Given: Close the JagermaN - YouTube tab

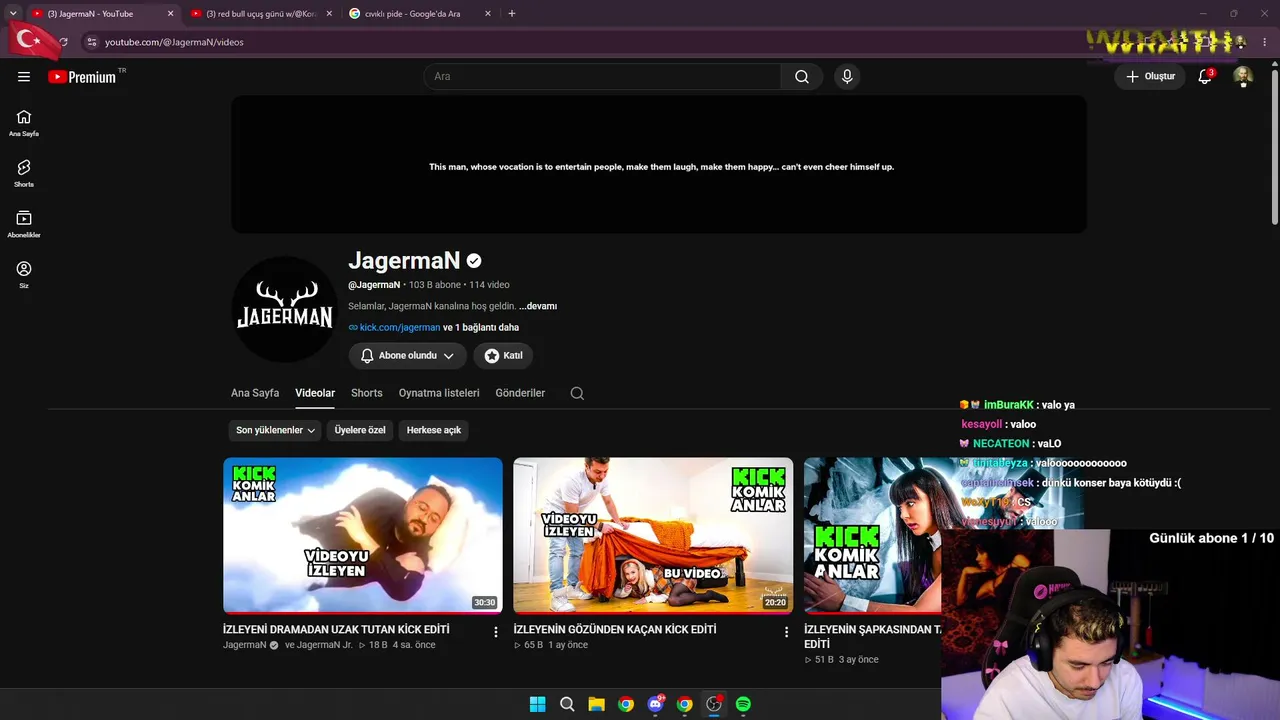Looking at the screenshot, I should [170, 14].
